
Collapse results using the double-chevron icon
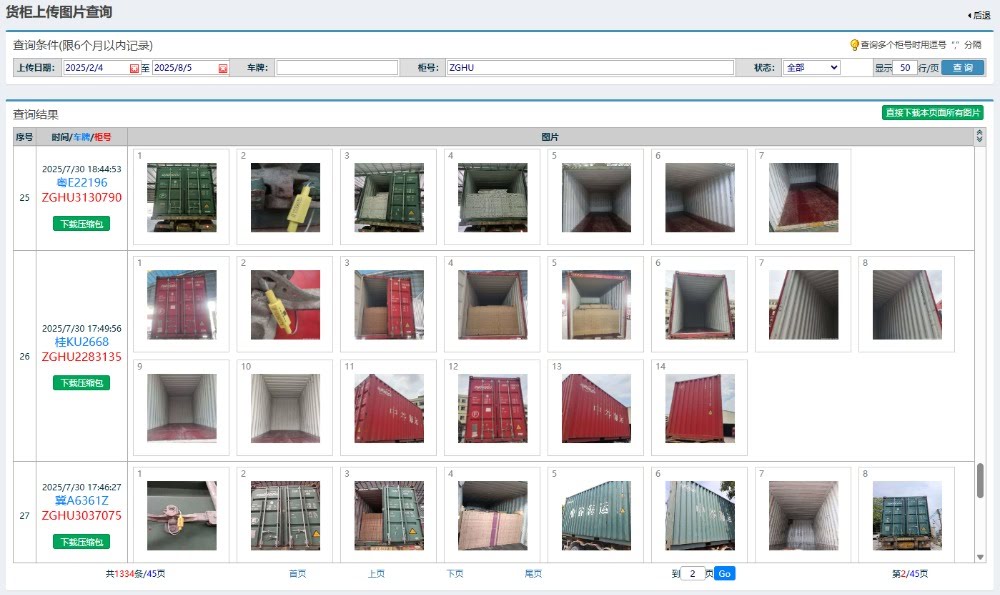point(979,137)
